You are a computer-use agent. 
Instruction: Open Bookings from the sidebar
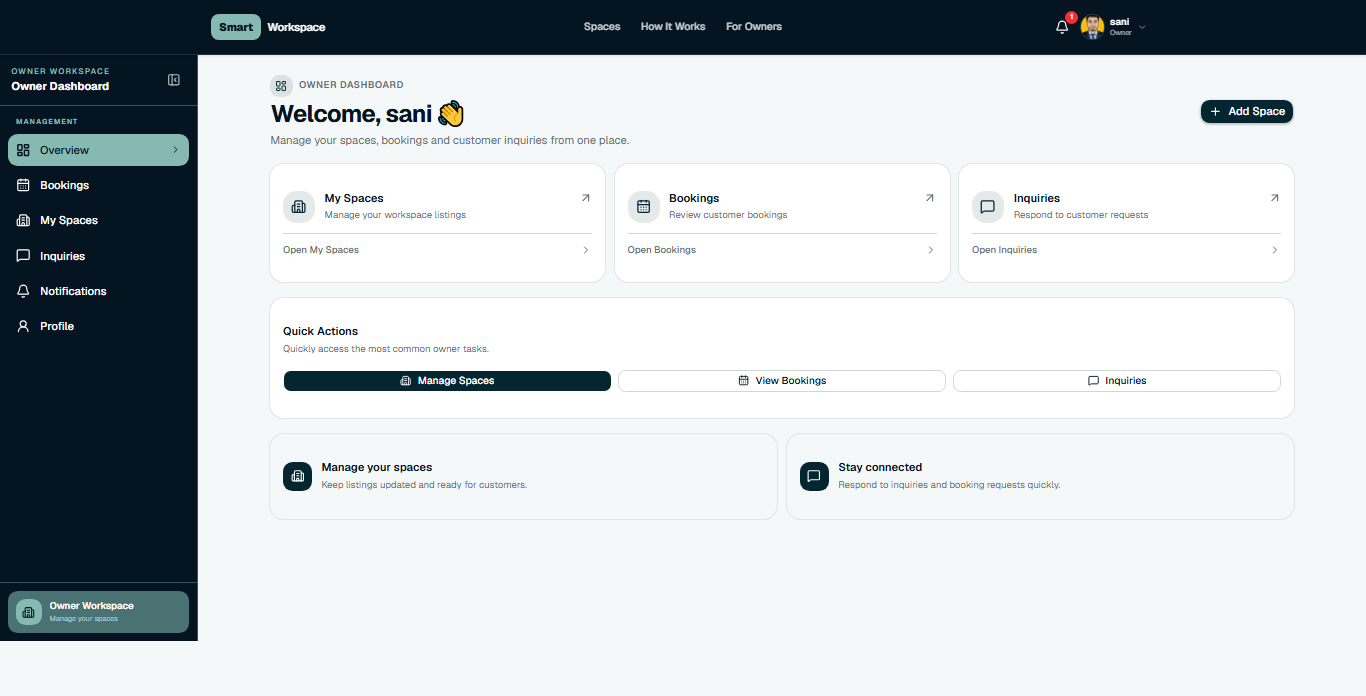pyautogui.click(x=98, y=185)
